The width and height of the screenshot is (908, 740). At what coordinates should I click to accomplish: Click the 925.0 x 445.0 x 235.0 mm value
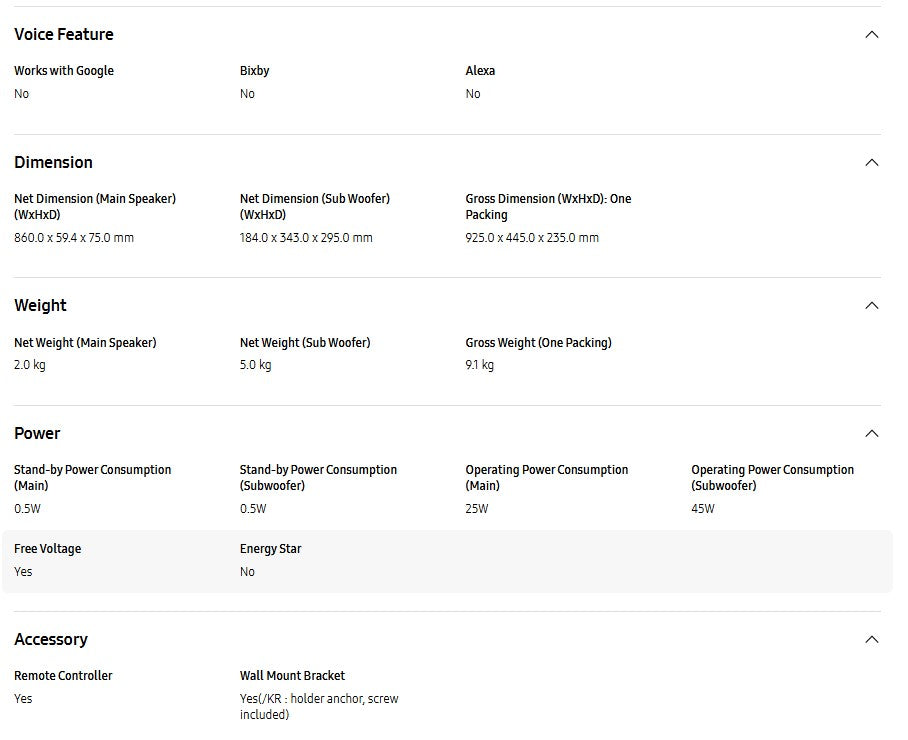[x=532, y=238]
